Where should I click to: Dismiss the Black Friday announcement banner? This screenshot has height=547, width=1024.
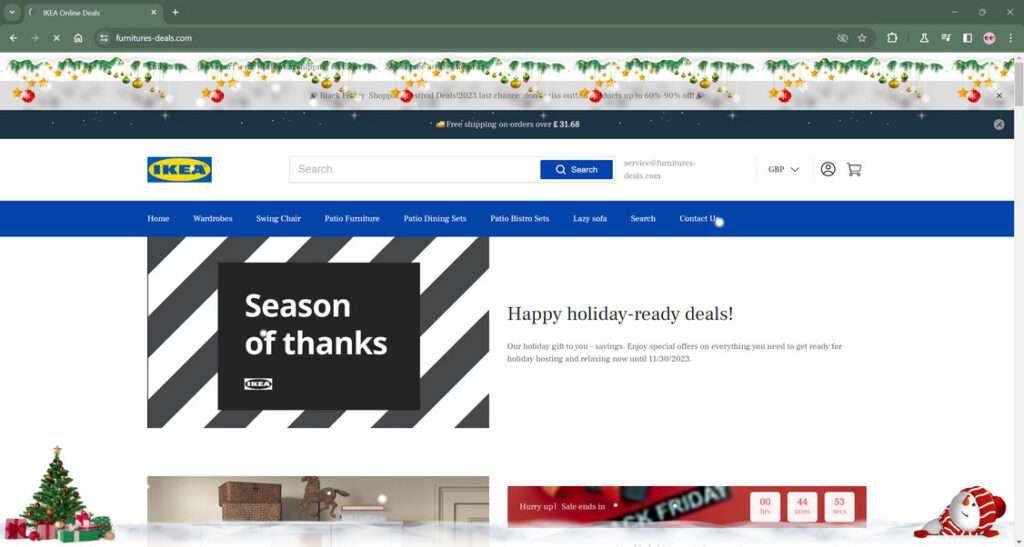(x=999, y=95)
